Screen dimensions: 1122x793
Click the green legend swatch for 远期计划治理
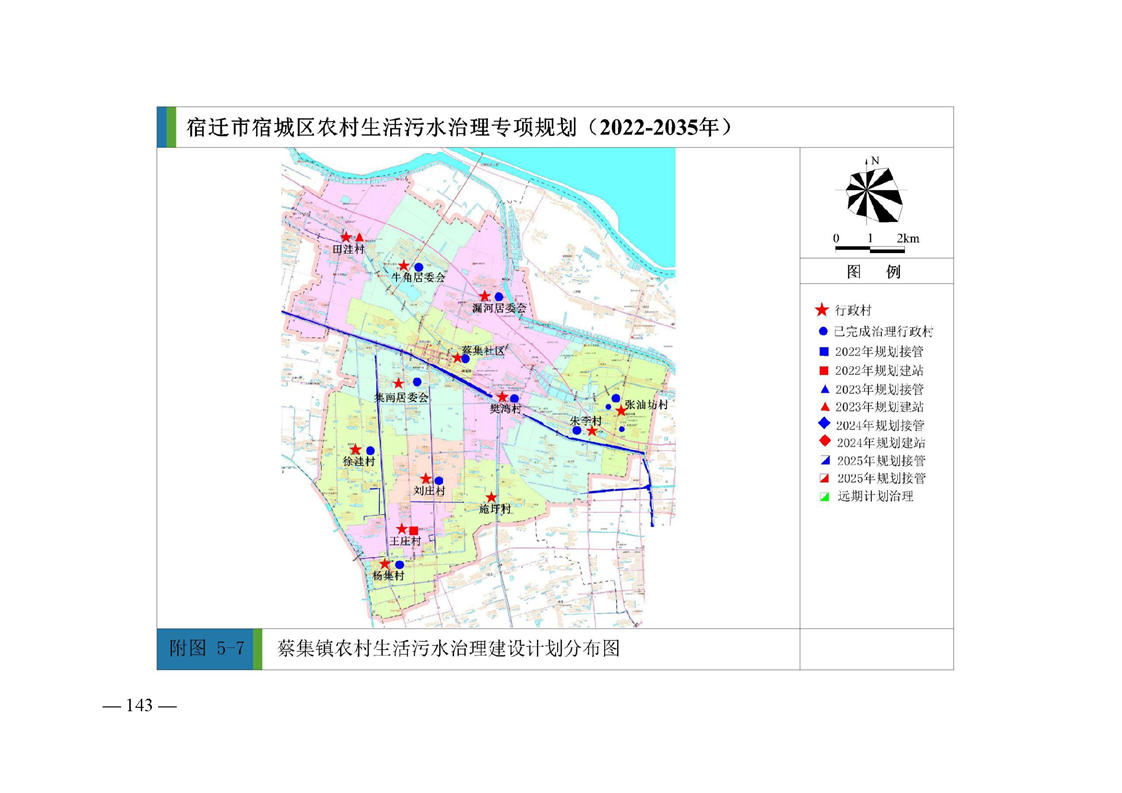tap(822, 496)
